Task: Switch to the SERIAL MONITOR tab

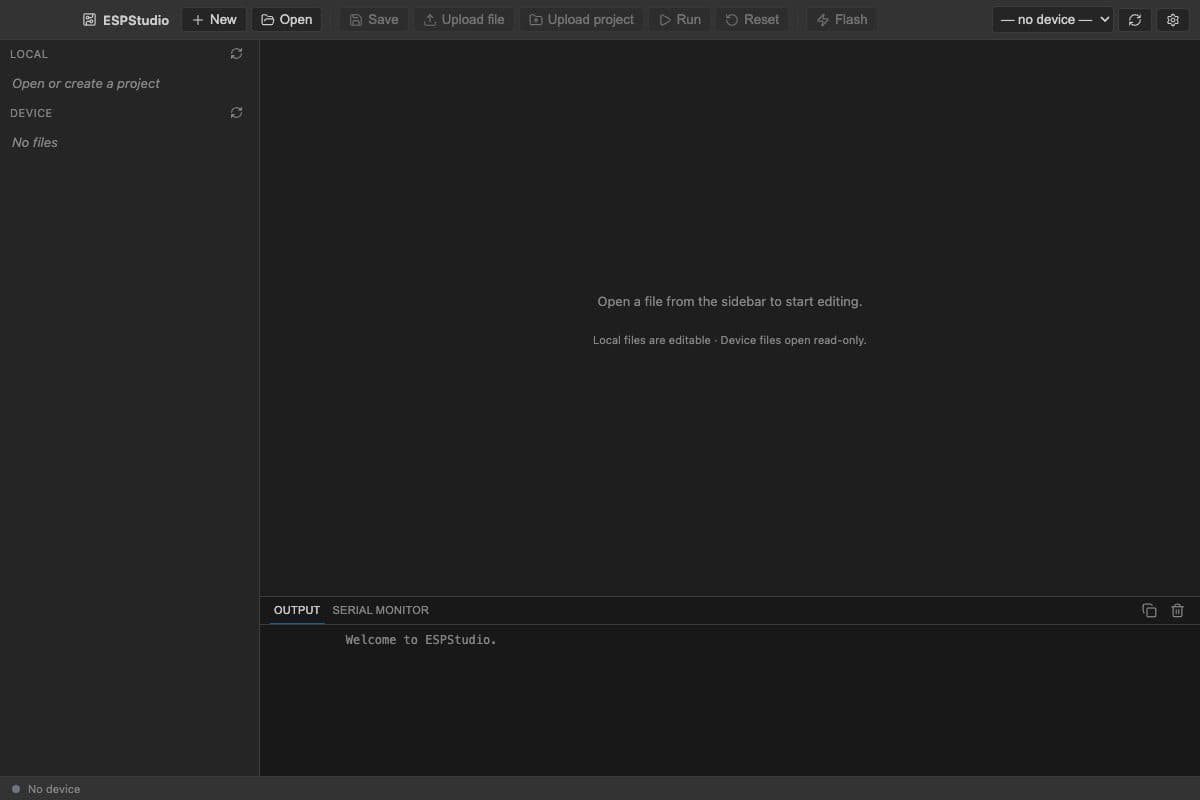Action: [x=380, y=610]
